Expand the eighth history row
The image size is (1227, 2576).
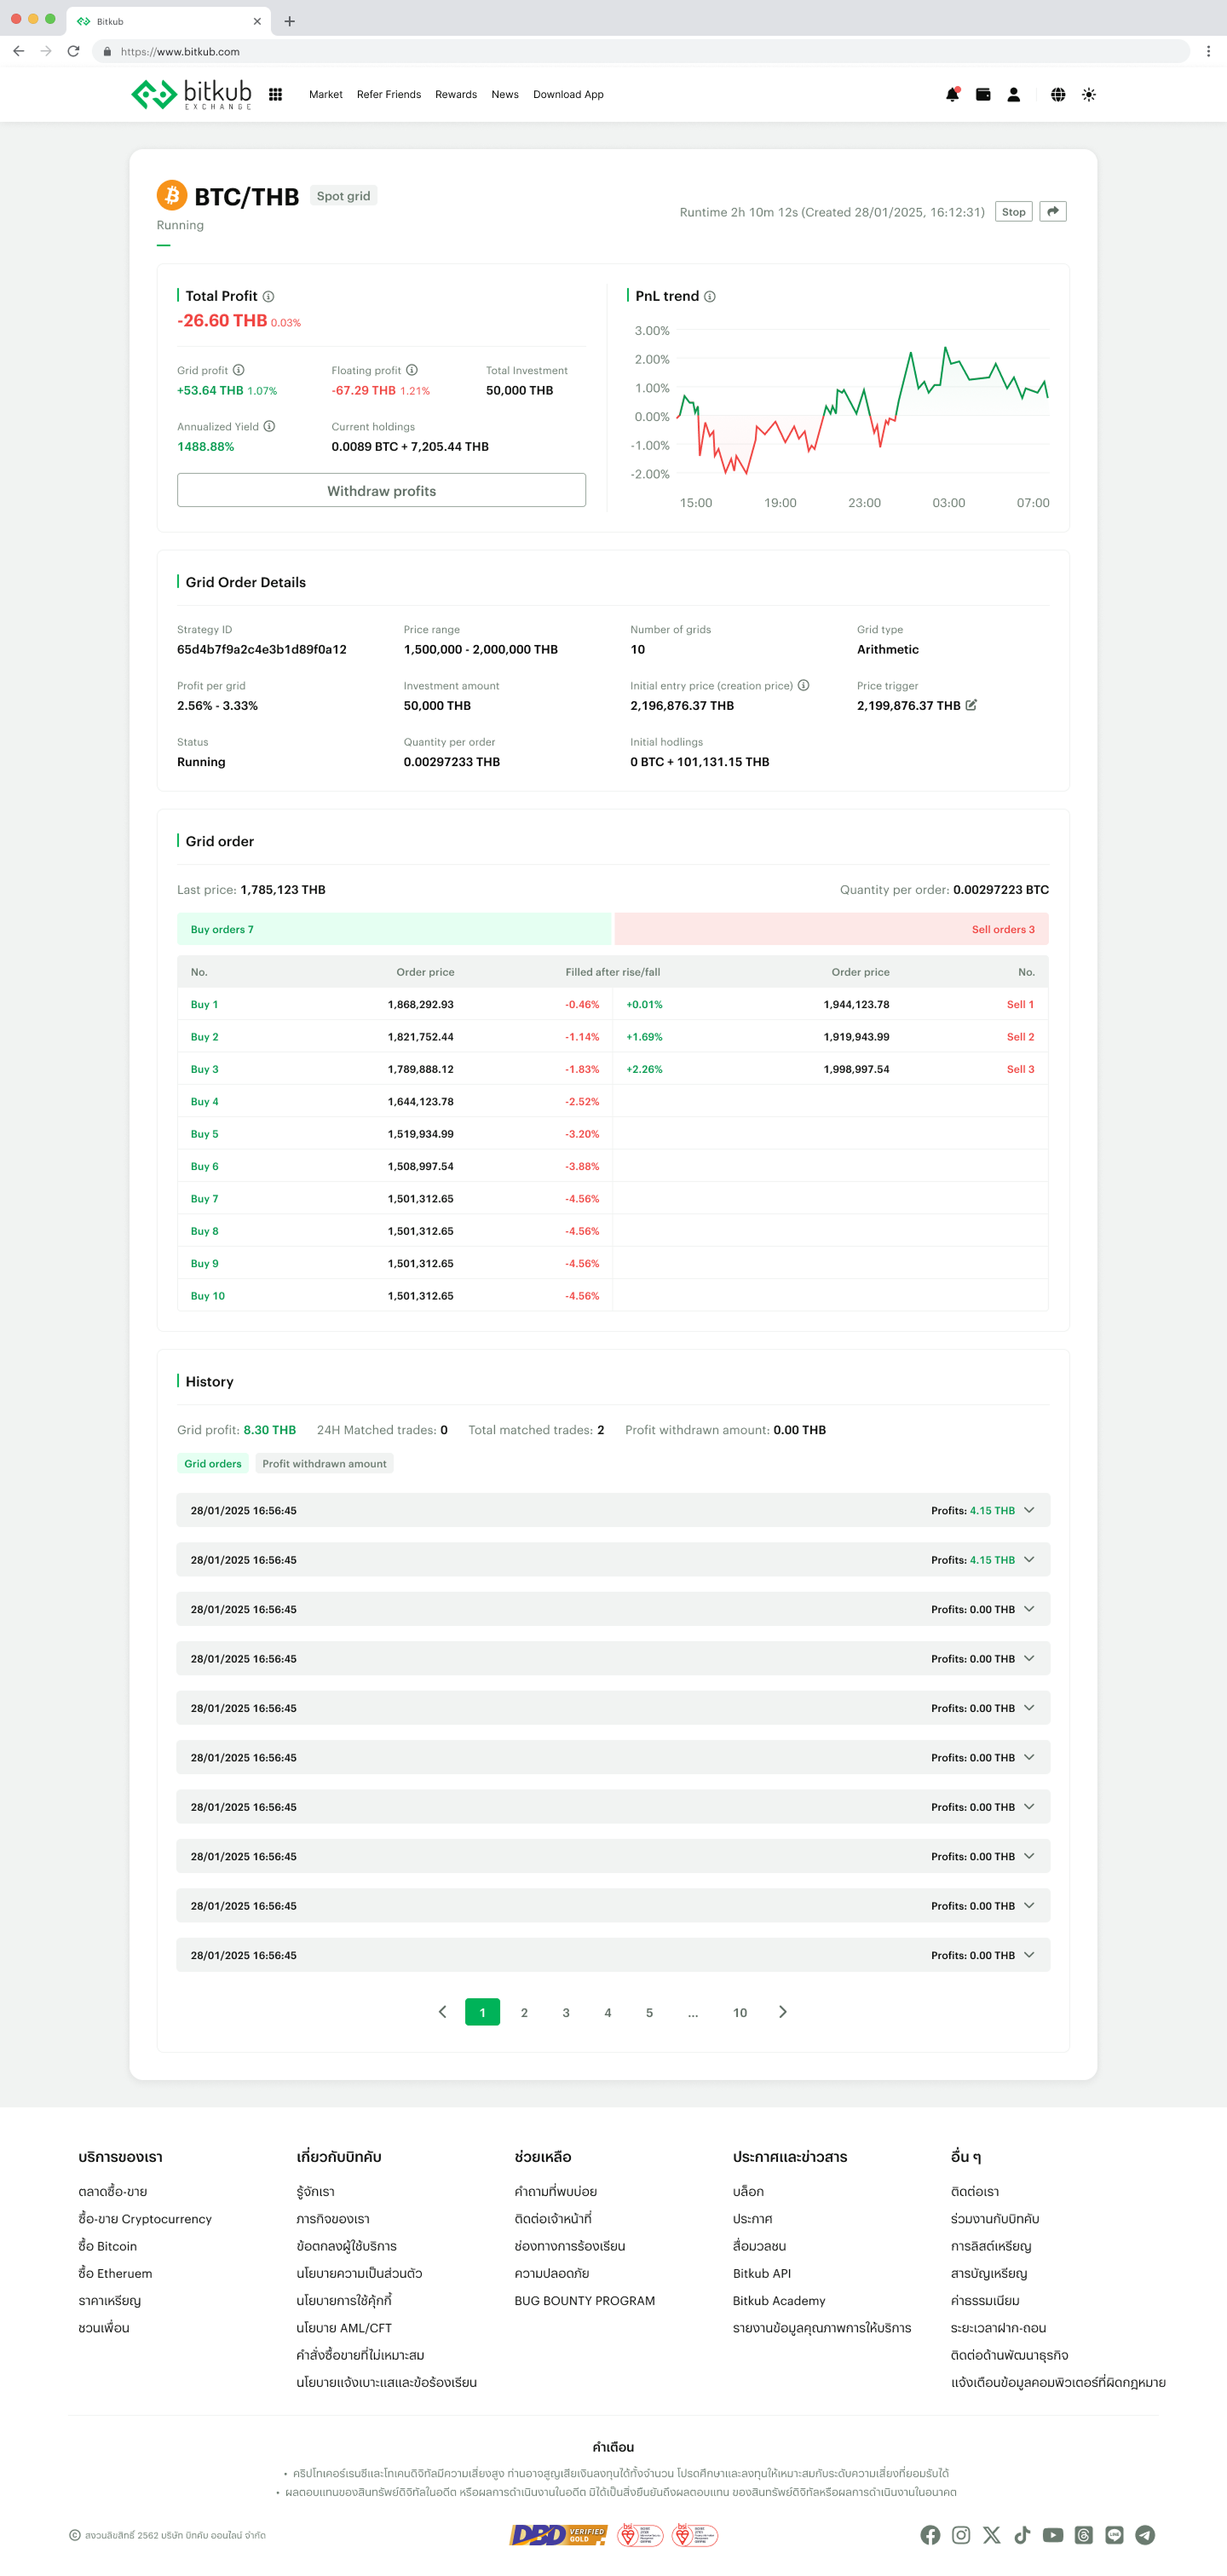pos(613,1856)
